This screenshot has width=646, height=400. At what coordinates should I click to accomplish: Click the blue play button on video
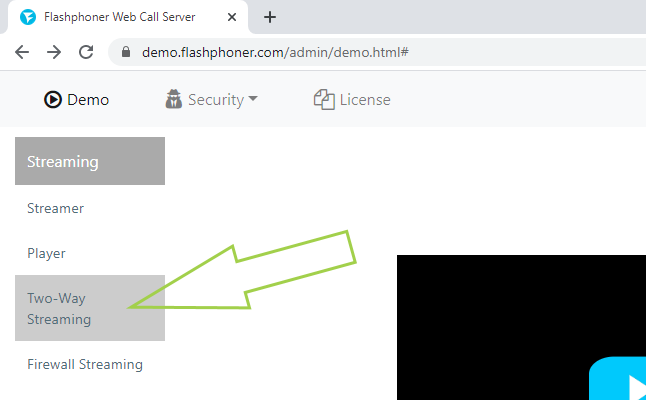(618, 379)
